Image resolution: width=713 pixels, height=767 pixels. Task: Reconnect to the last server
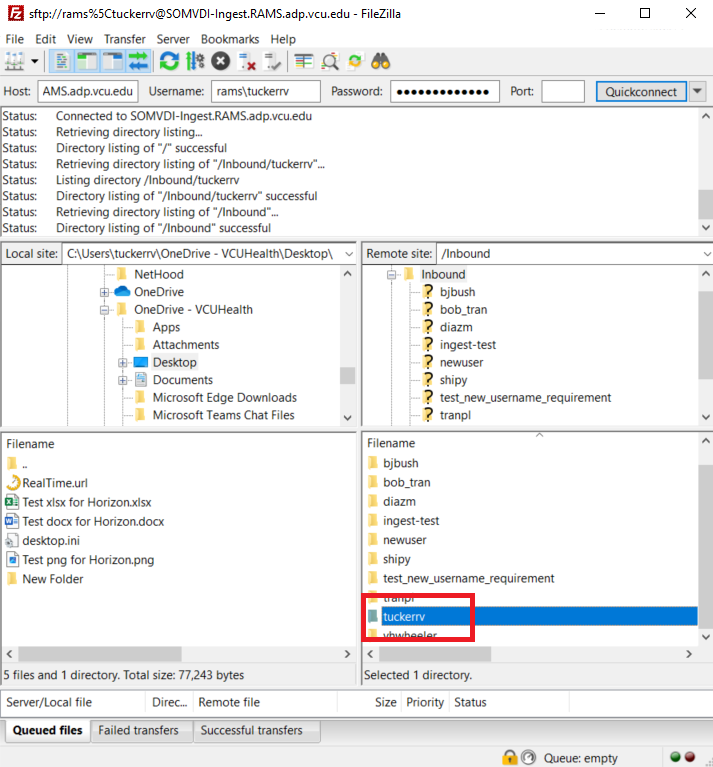[272, 62]
